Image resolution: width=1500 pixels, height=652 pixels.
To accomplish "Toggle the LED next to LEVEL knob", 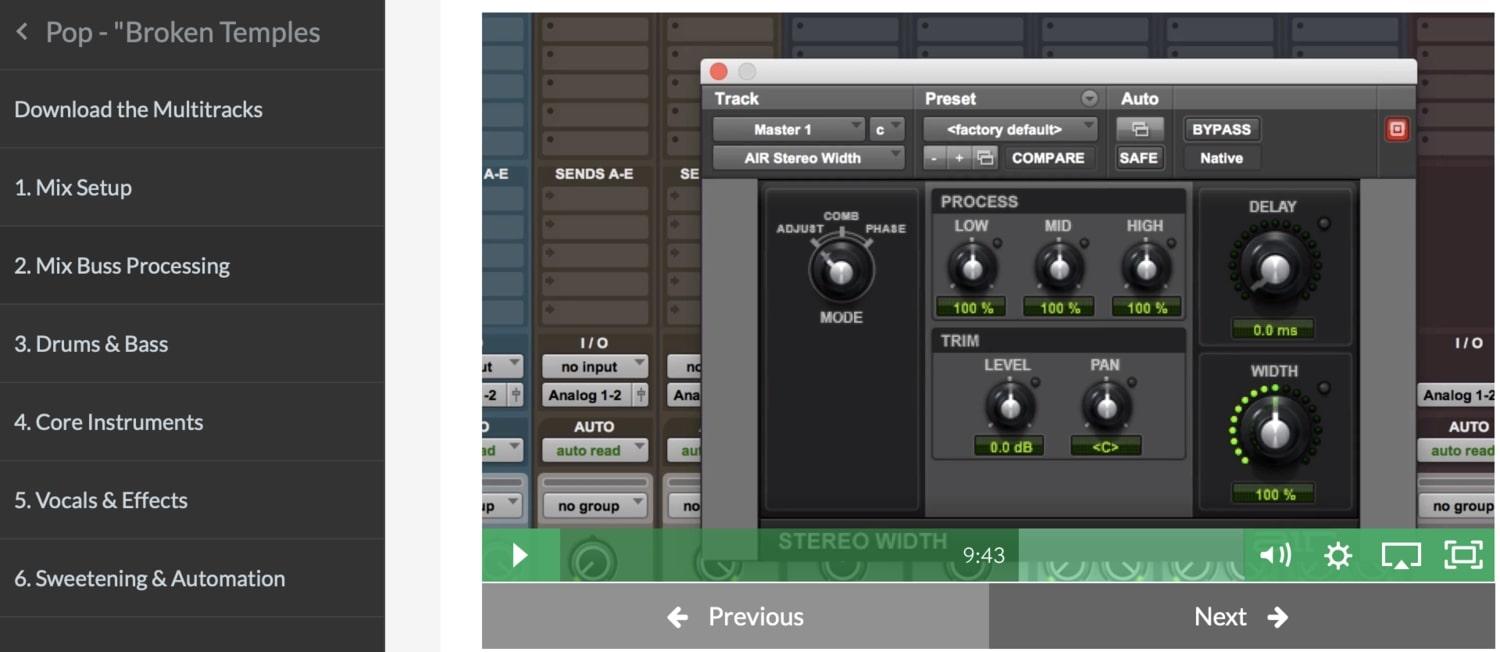I will click(1036, 382).
